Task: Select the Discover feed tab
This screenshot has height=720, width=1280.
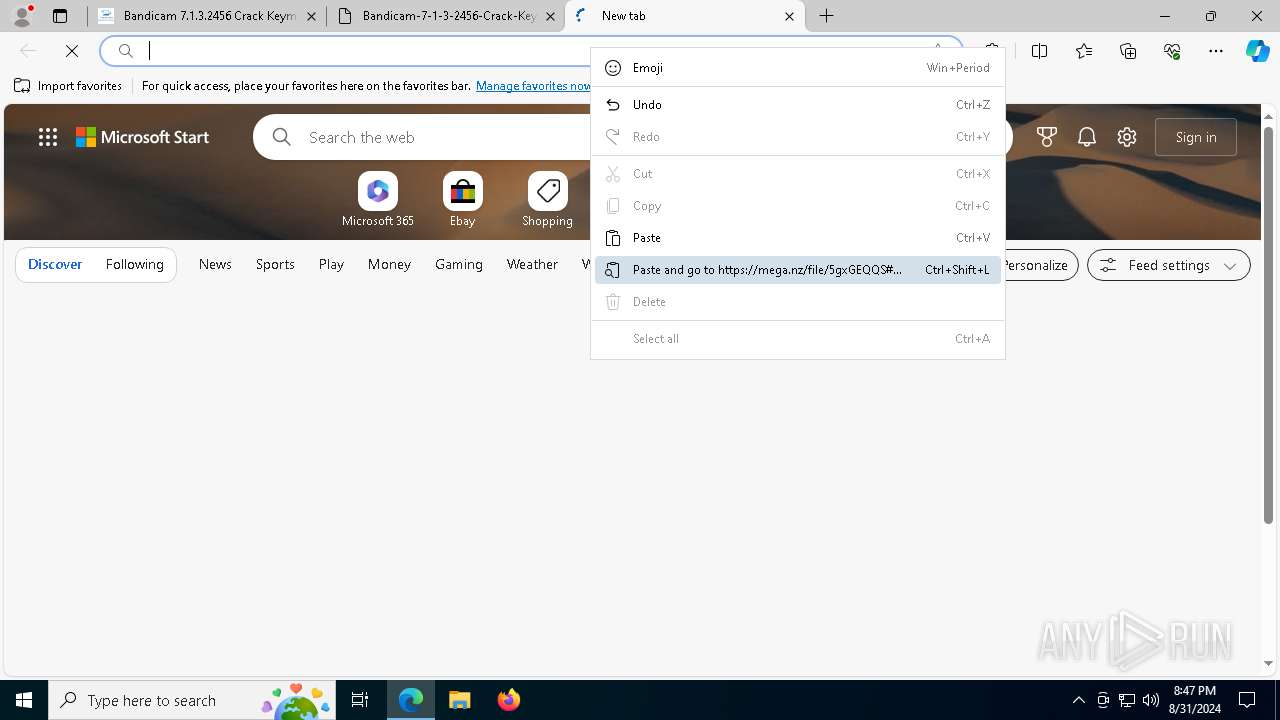Action: click(x=55, y=265)
